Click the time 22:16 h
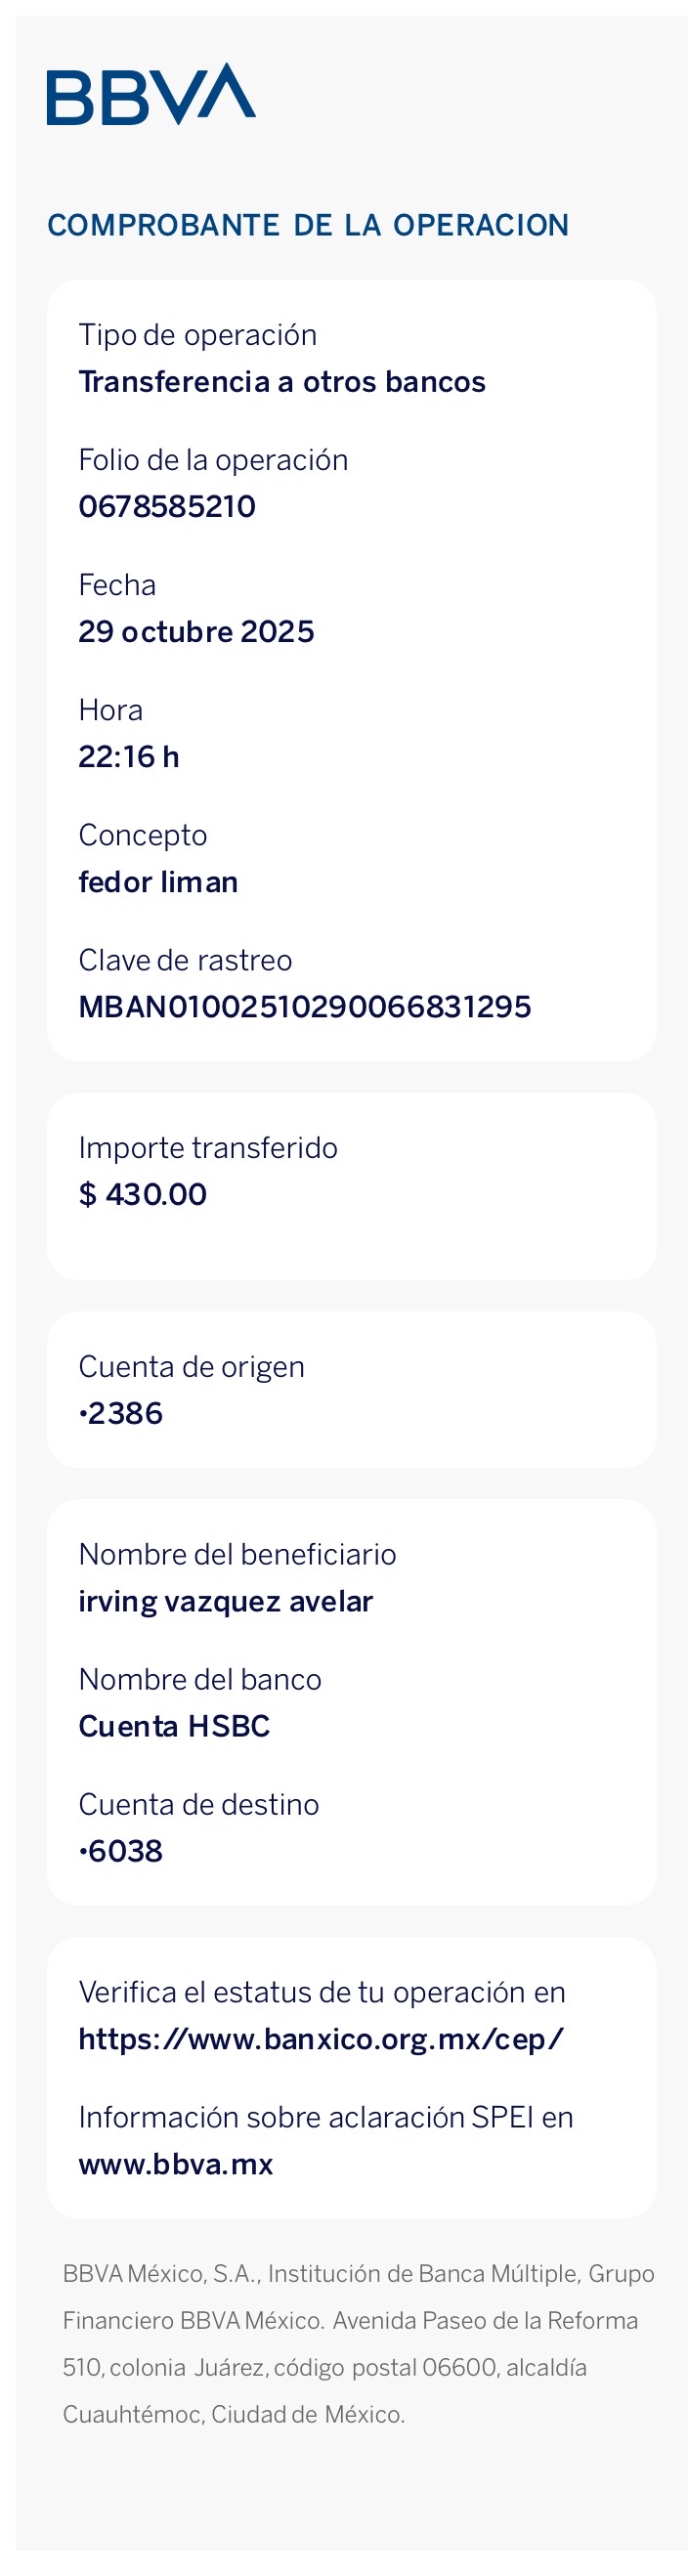Screen dimensions: 688x2576 click(129, 756)
